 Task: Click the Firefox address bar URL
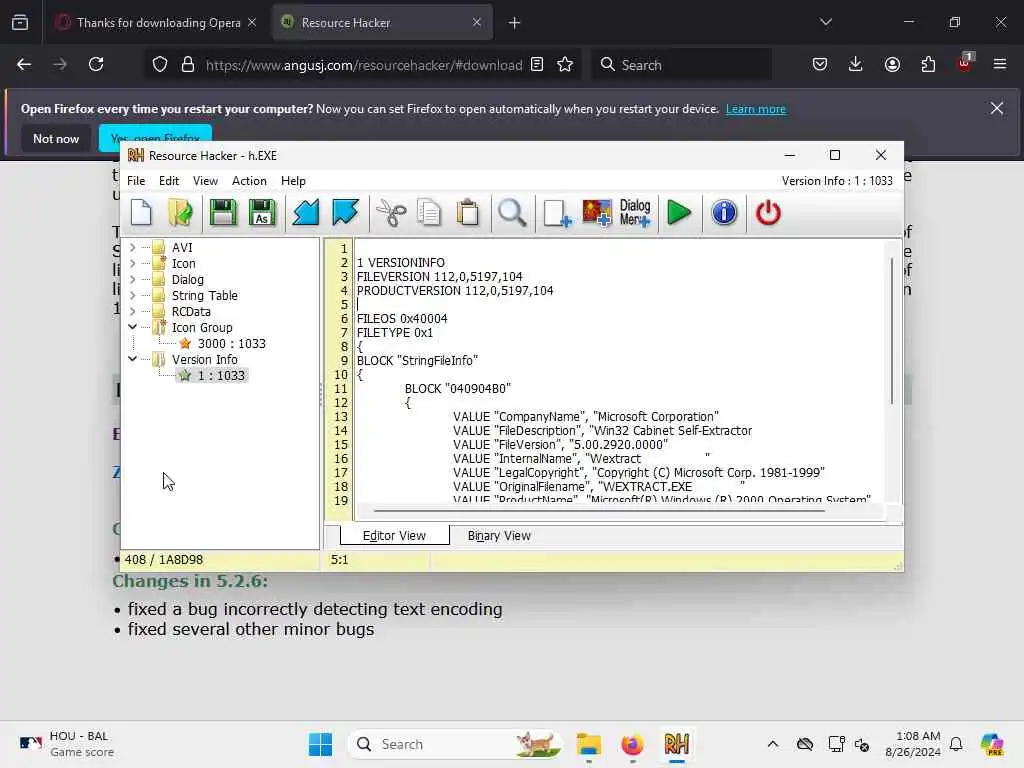coord(364,65)
